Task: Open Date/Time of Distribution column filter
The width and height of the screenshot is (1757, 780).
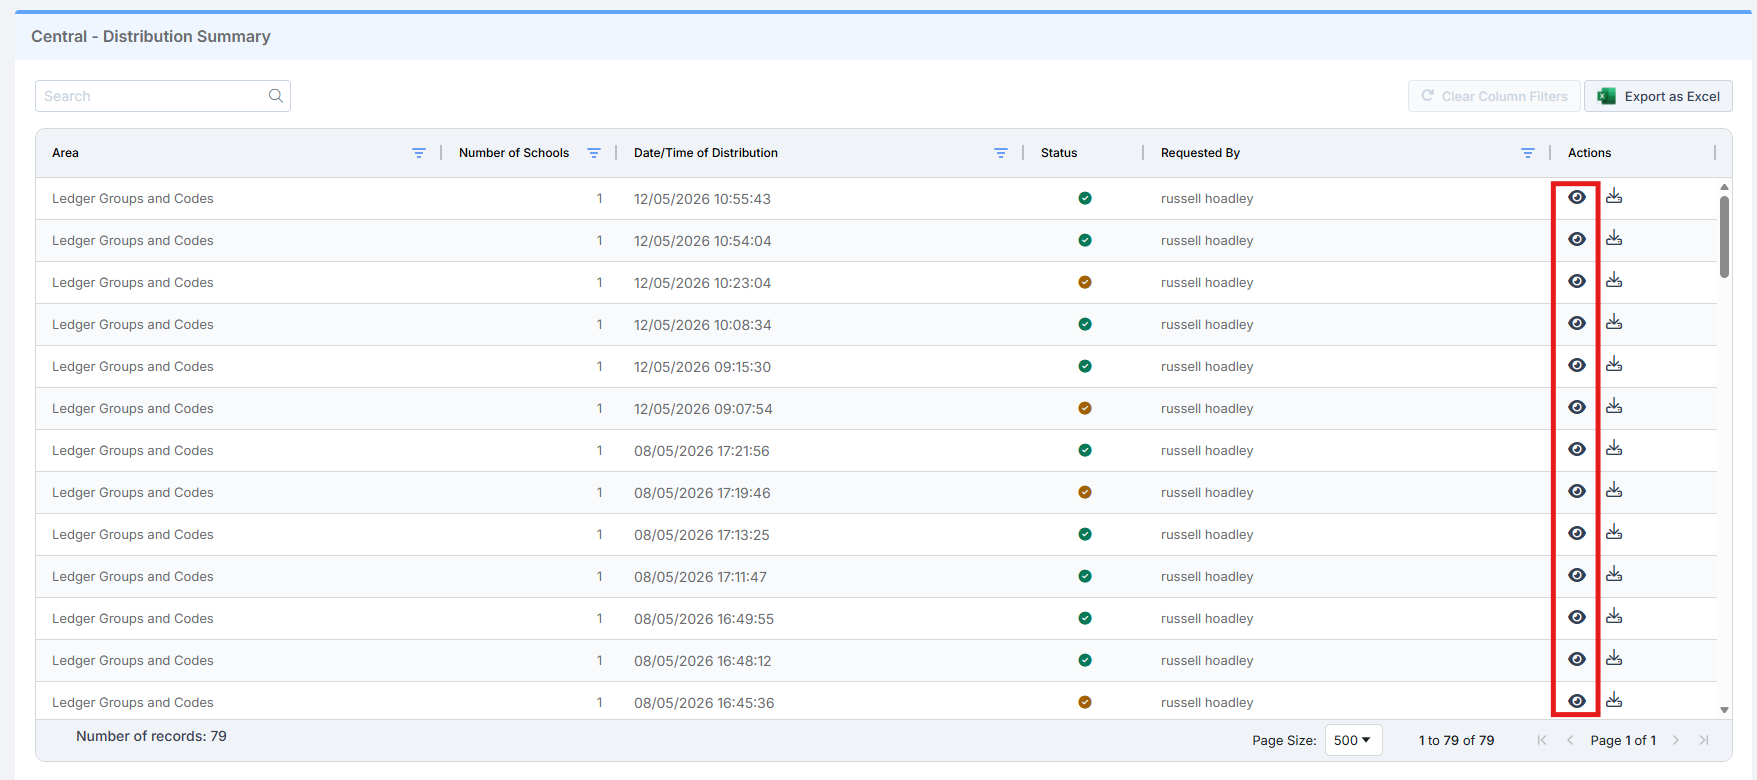Action: tap(1001, 153)
